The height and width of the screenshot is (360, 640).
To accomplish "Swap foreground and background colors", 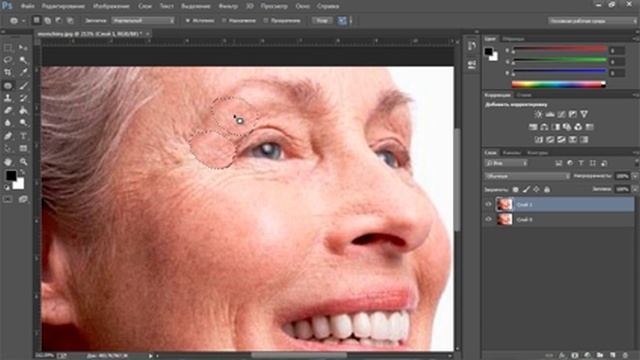I will pos(22,172).
